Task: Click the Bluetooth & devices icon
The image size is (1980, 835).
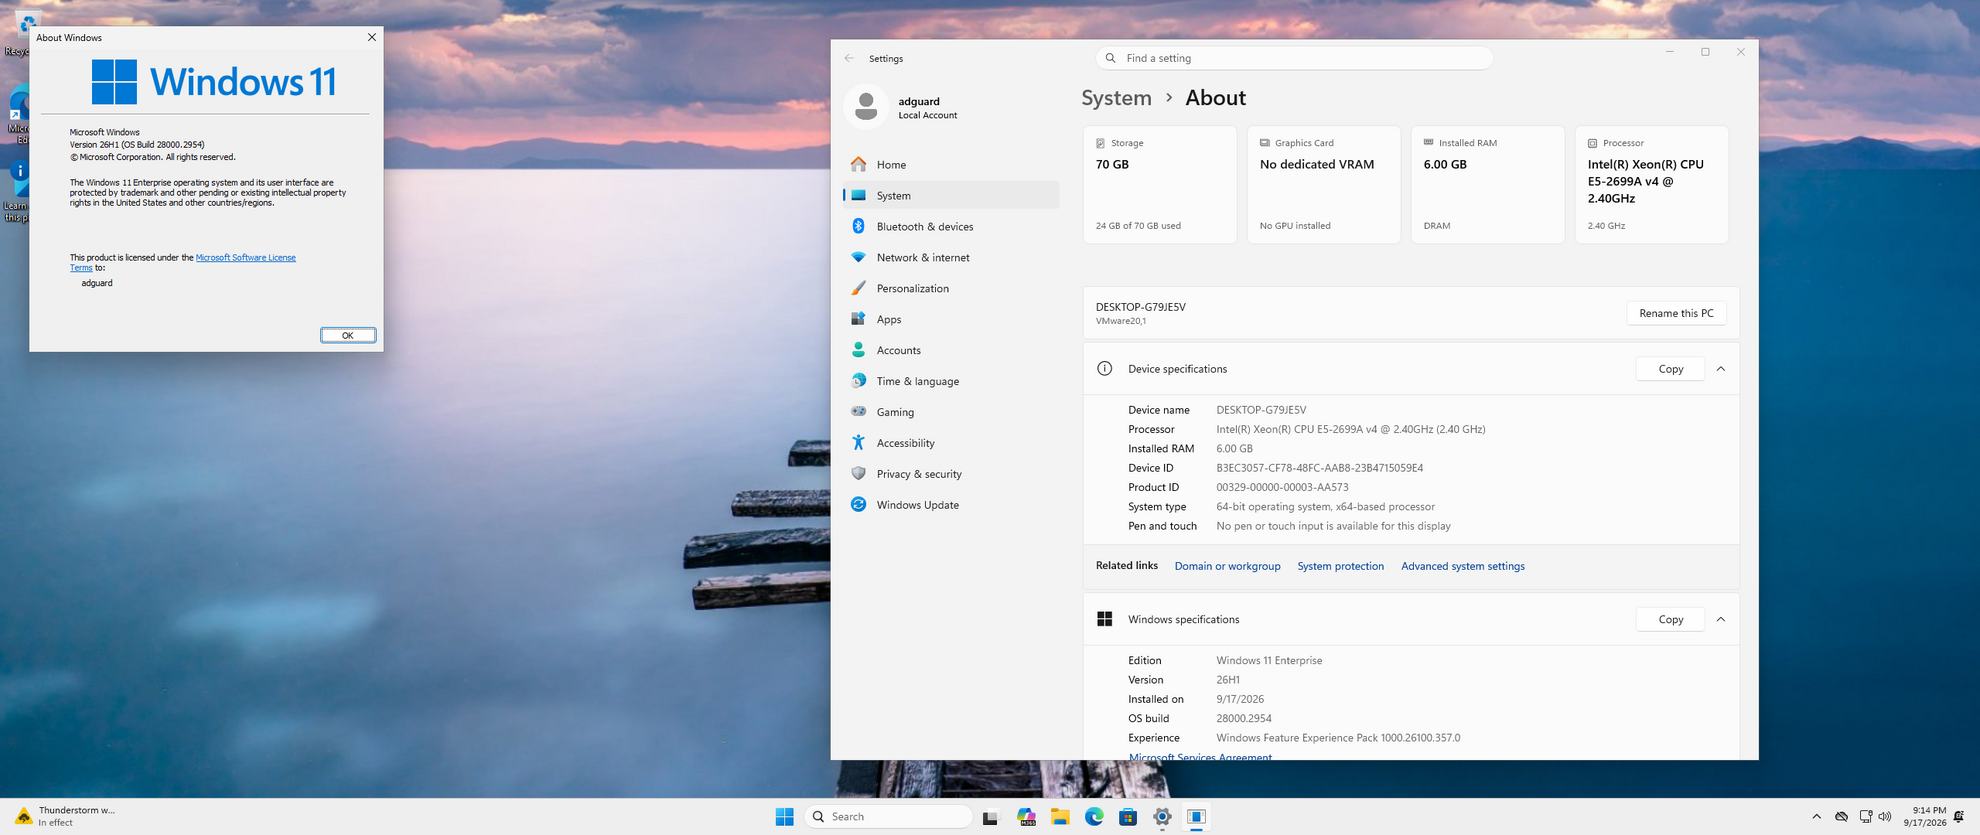Action: [858, 226]
